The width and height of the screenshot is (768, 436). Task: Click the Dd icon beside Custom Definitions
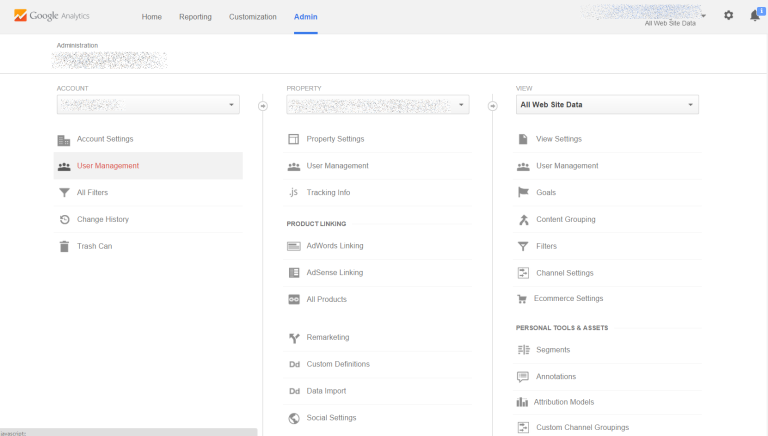[294, 364]
